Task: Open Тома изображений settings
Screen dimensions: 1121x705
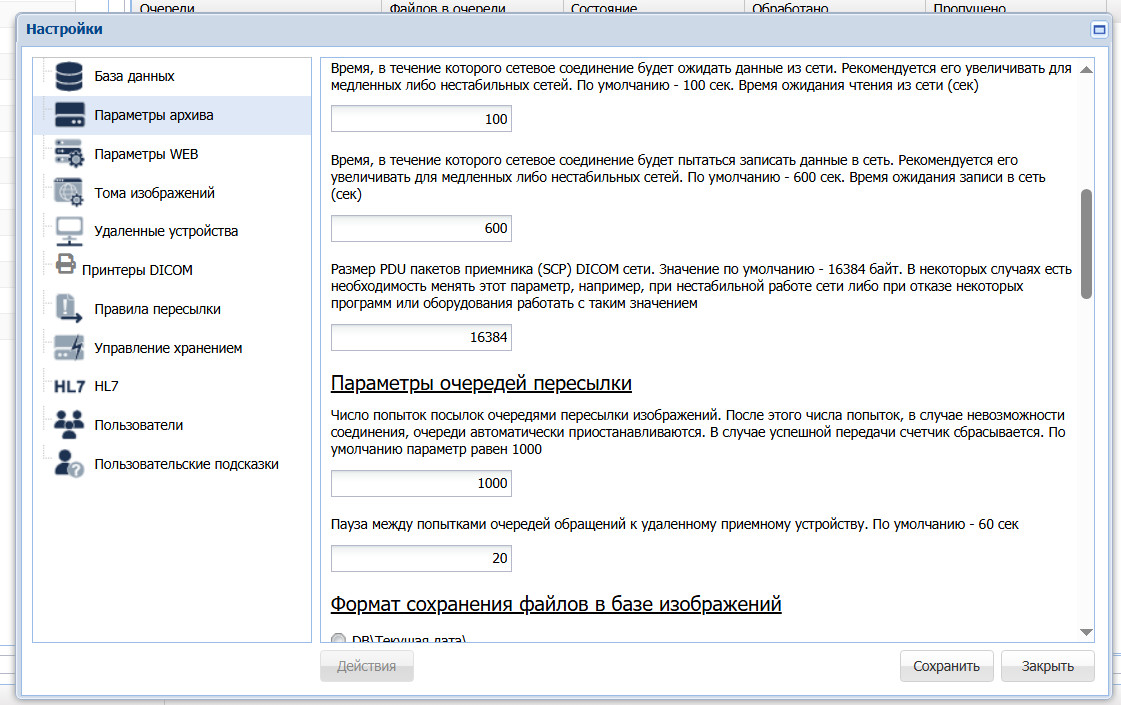Action: 154,193
